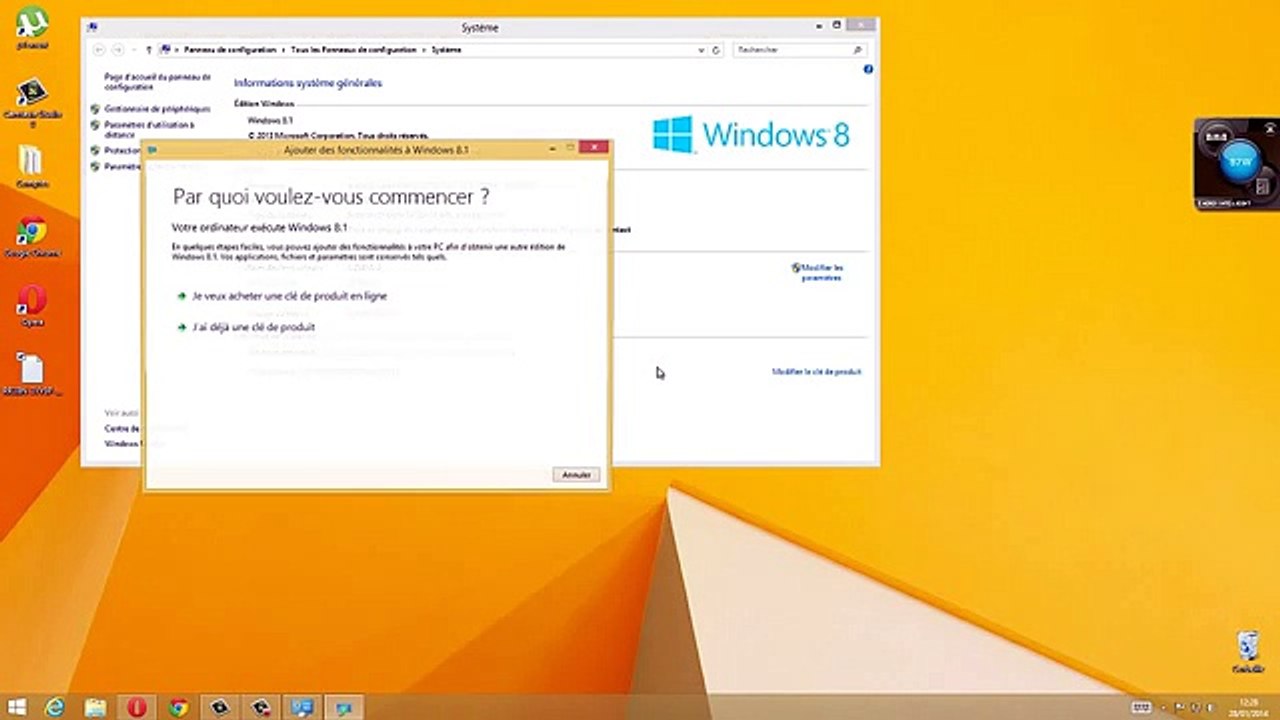1280x720 pixels.
Task: Open the blue help icon in Système window
Action: pyautogui.click(x=868, y=69)
